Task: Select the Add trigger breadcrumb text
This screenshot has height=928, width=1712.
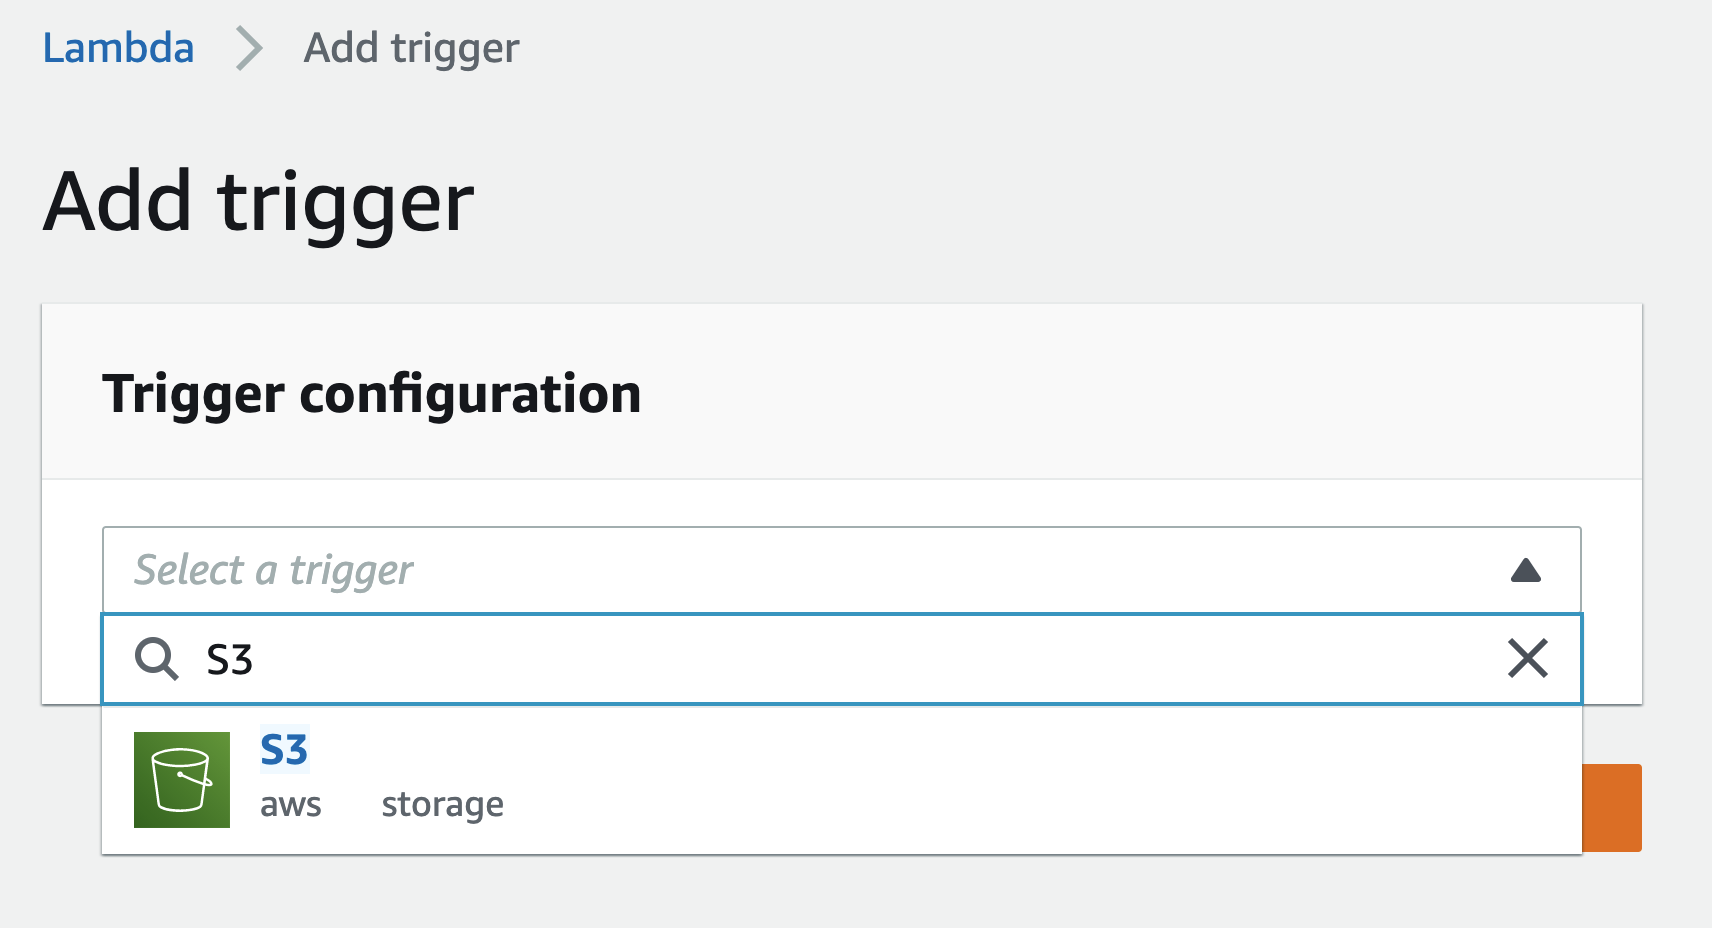Action: [411, 49]
